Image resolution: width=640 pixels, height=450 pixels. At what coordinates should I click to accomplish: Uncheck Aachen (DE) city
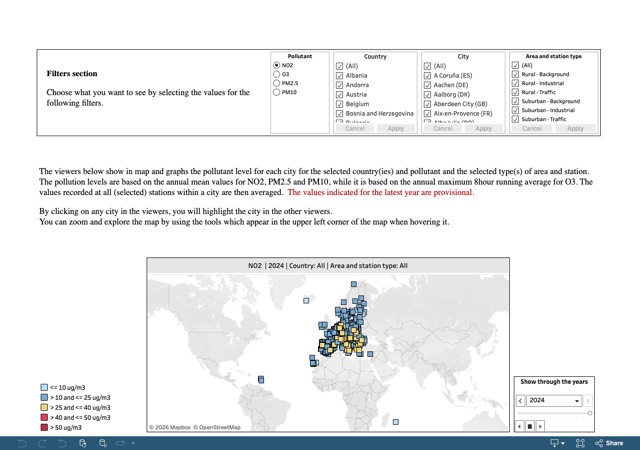click(x=427, y=85)
